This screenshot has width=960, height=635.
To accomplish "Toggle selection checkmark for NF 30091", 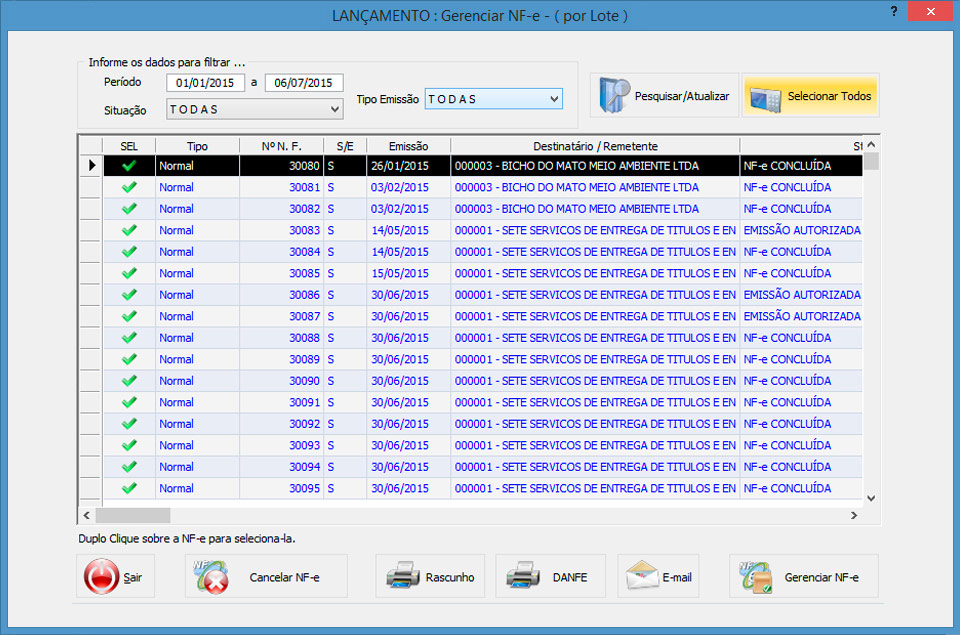I will pyautogui.click(x=129, y=402).
